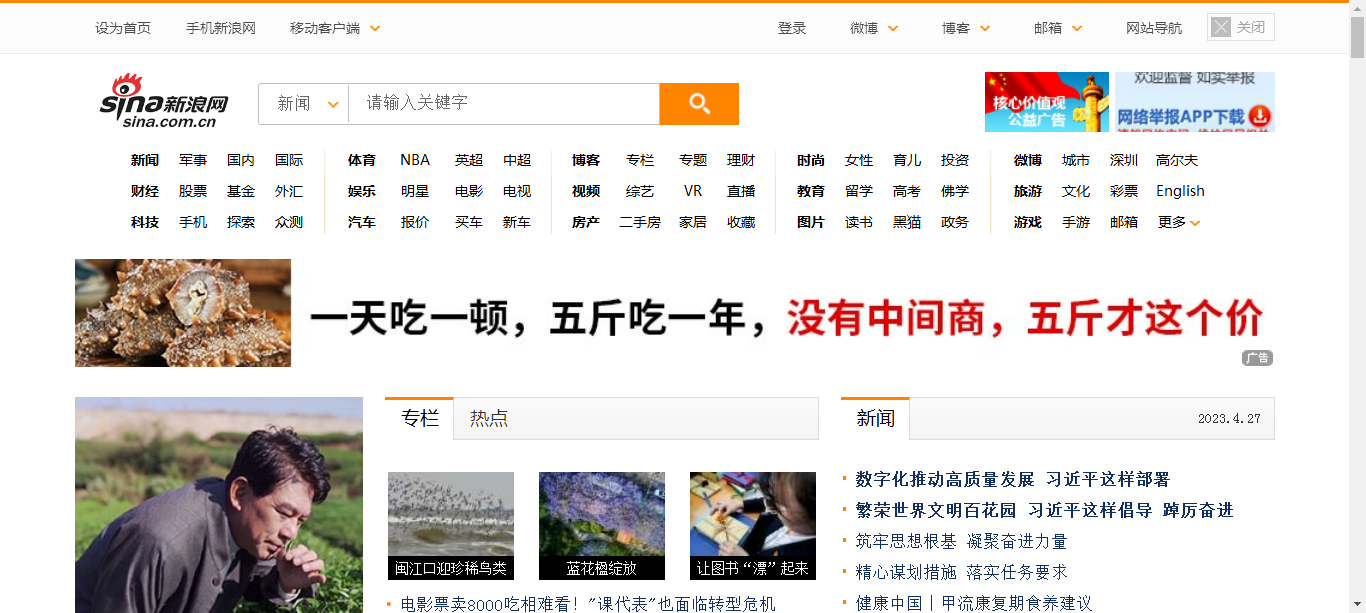The image size is (1366, 613).
Task: Open 娱乐 navigation item
Action: pos(362,191)
